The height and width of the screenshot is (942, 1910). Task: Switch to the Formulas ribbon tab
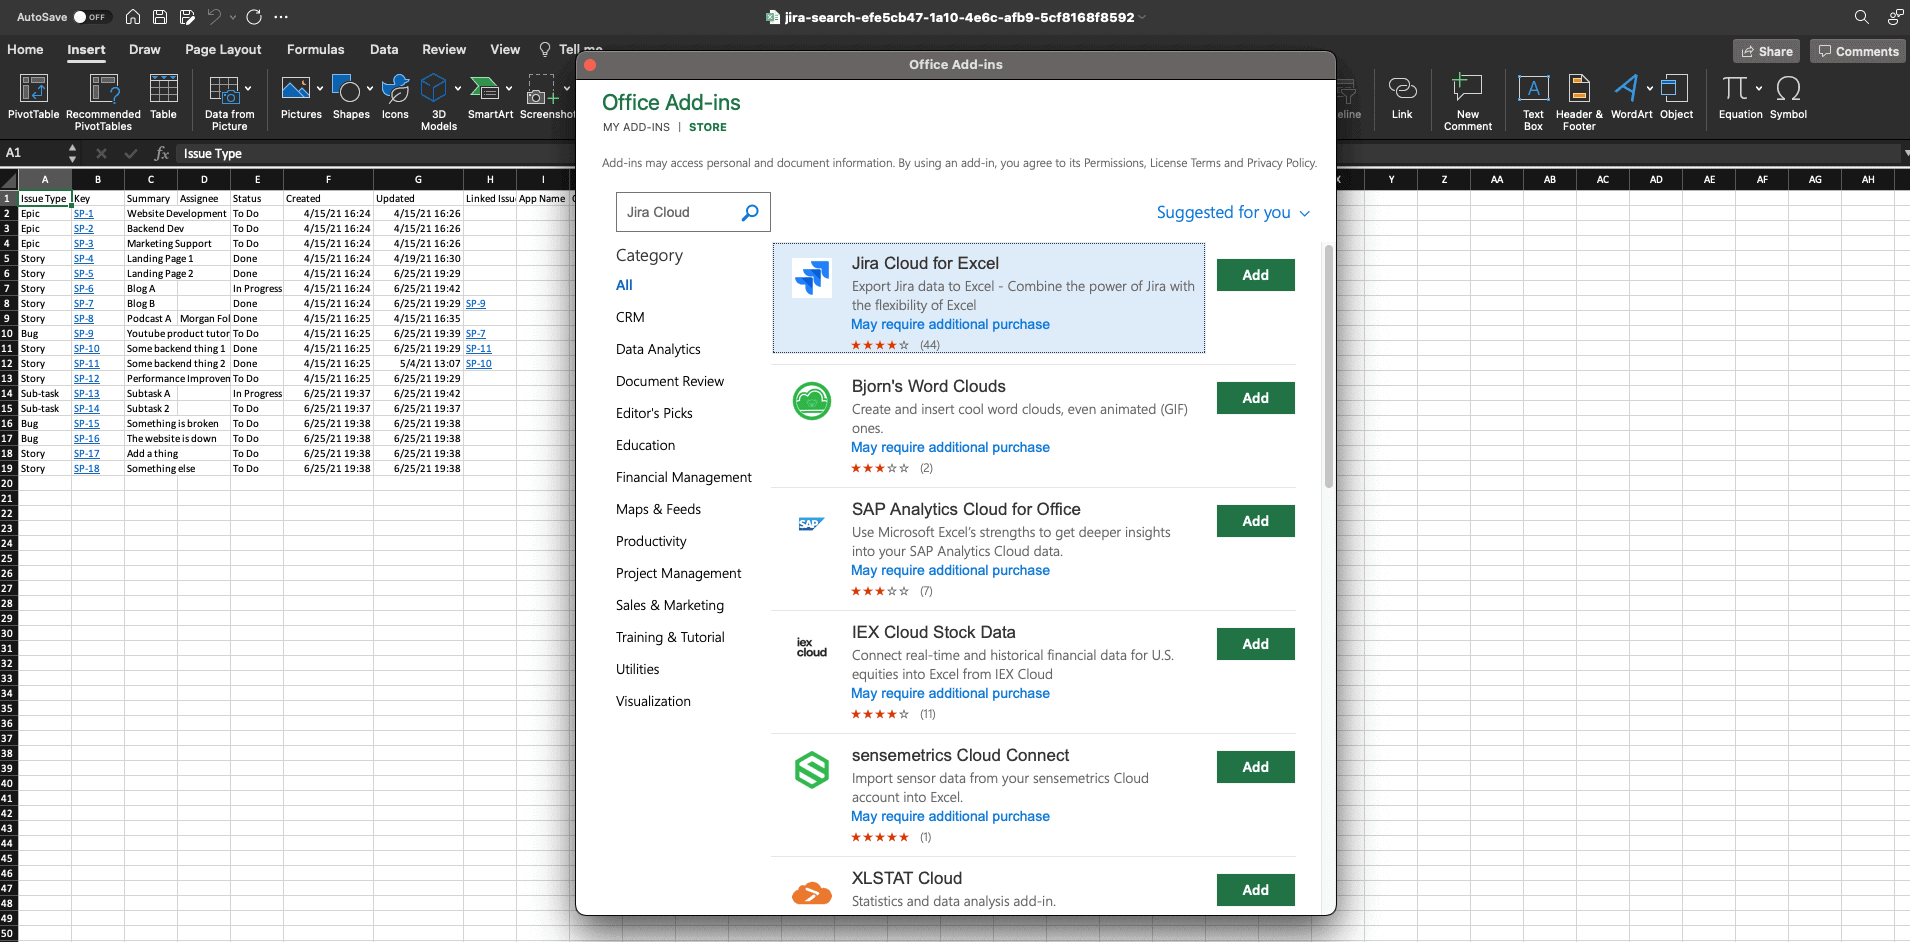[x=315, y=49]
